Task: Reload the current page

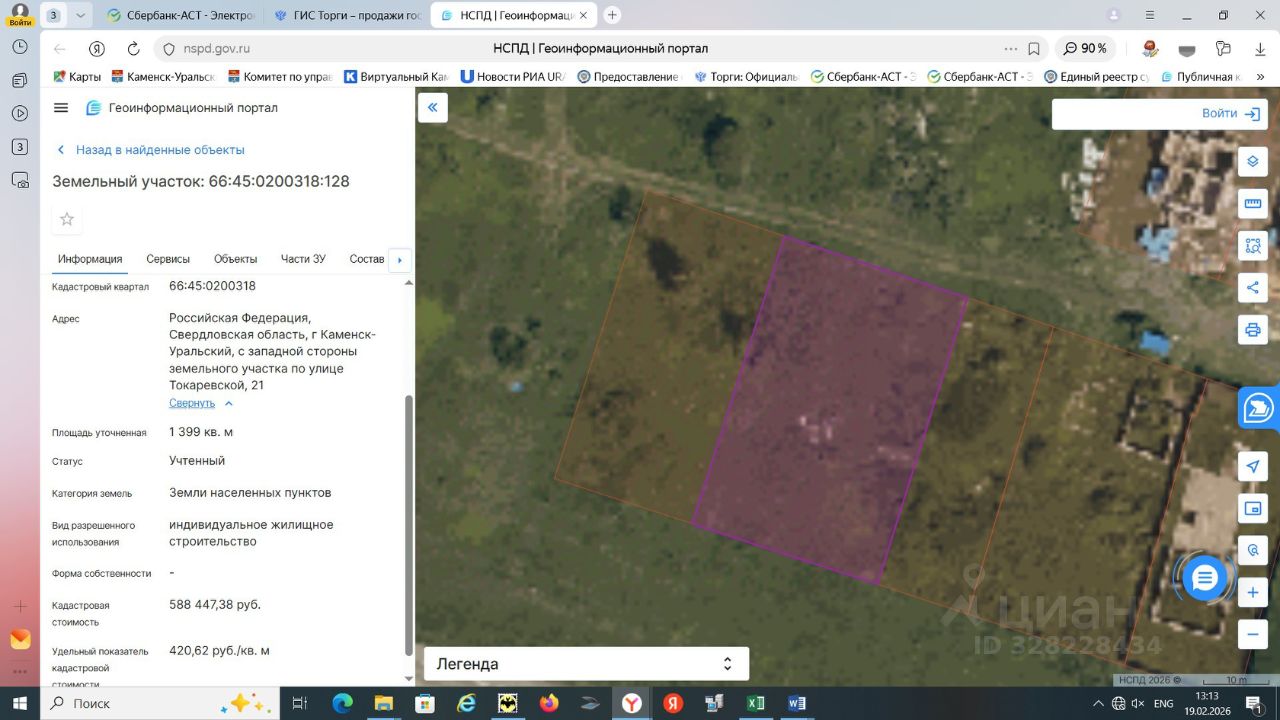Action: [133, 49]
